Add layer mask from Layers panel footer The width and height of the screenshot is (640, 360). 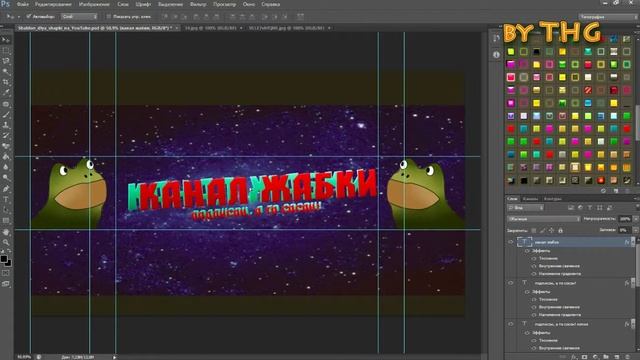click(x=584, y=357)
